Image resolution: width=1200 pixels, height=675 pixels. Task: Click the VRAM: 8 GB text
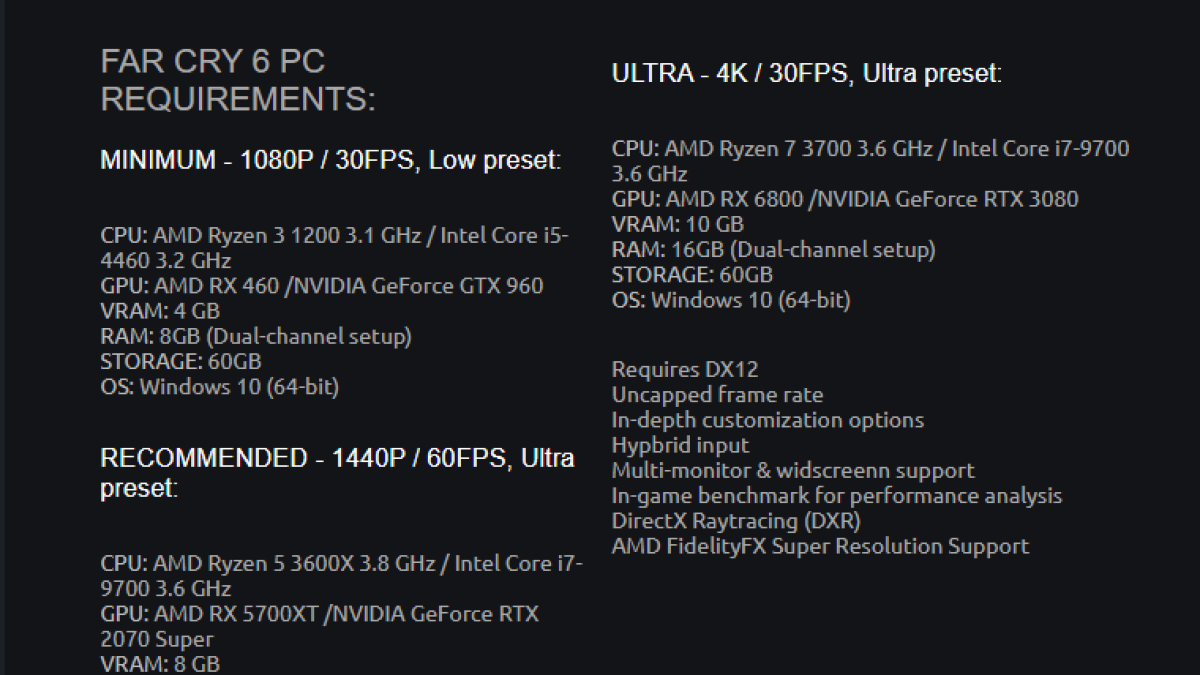point(160,664)
